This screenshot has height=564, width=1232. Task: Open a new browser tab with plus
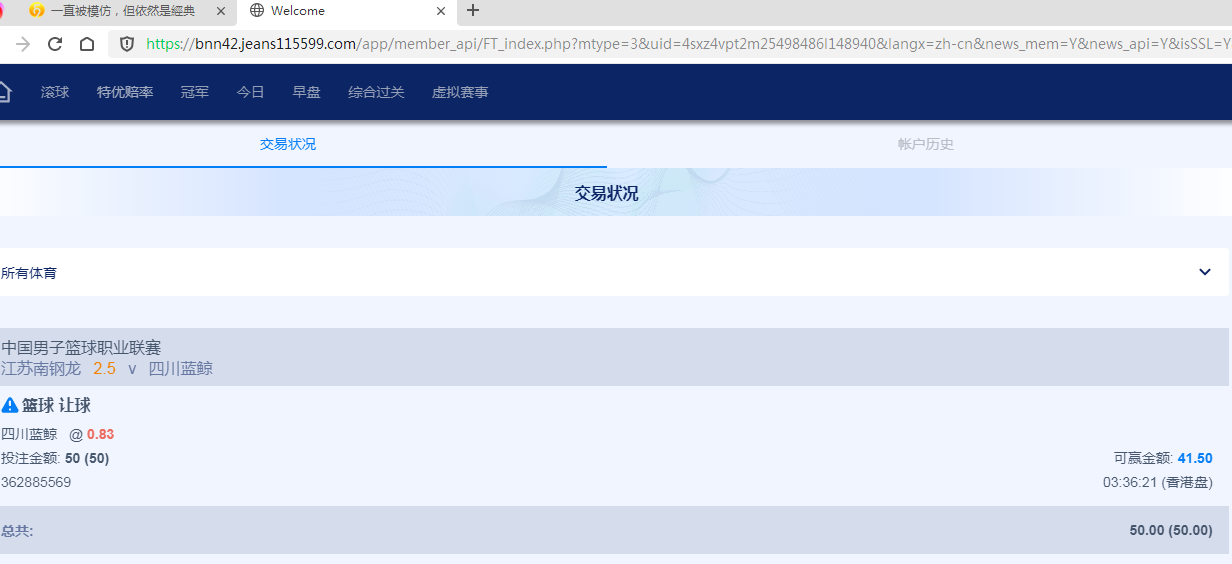pyautogui.click(x=473, y=11)
